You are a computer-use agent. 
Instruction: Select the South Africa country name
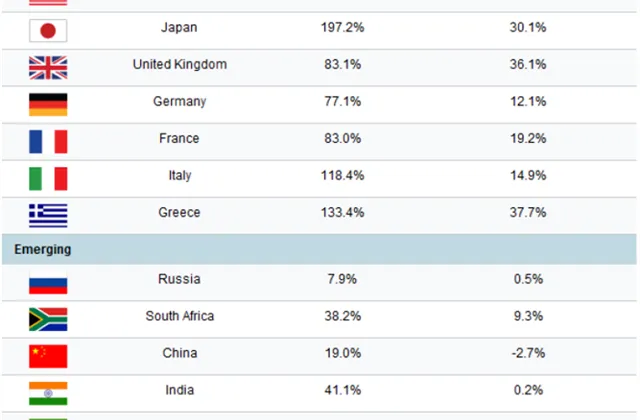point(180,316)
